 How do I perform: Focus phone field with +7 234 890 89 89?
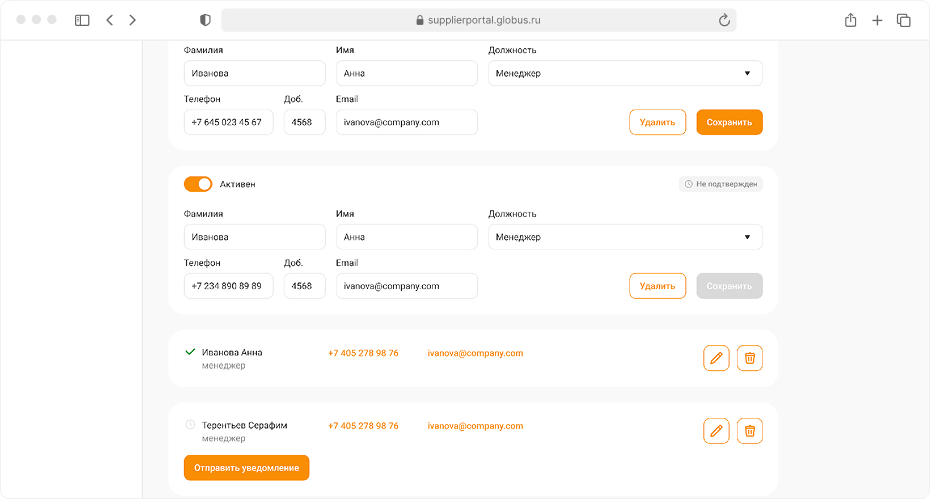tap(228, 286)
